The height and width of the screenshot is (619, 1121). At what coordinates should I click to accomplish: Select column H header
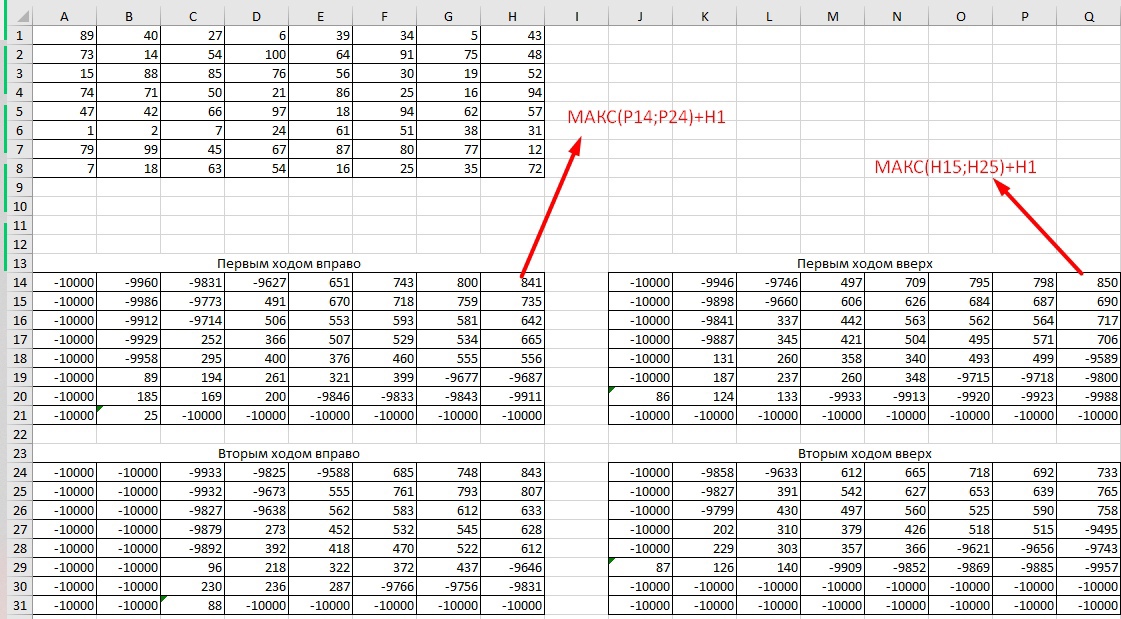[513, 16]
